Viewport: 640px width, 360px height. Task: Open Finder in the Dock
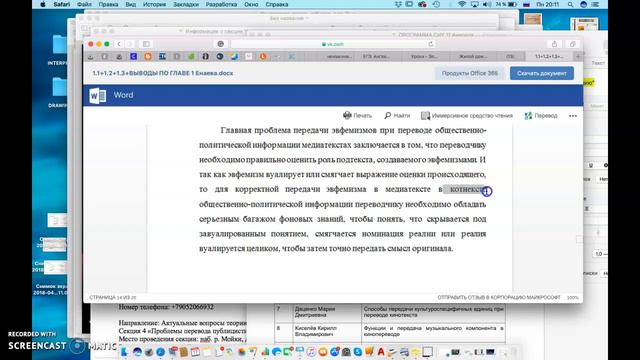point(124,351)
